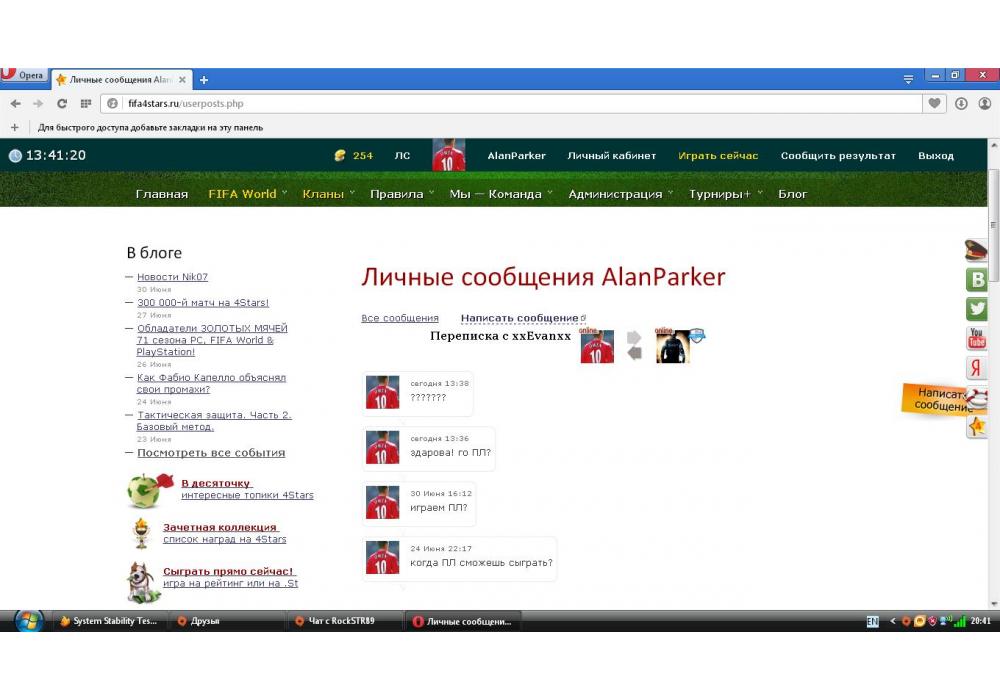Click the address bar with fifa4stars.ru URL

pyautogui.click(x=500, y=103)
